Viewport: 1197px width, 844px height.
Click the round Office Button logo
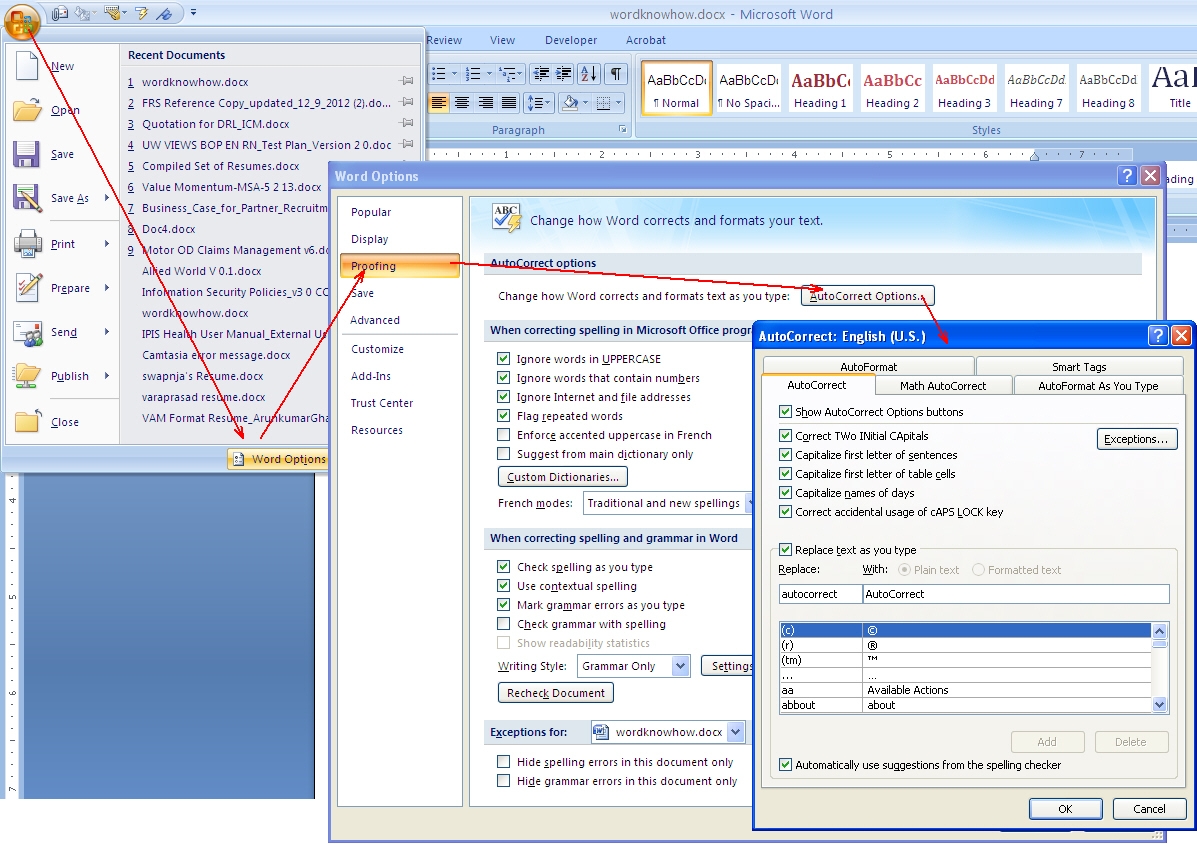click(x=21, y=20)
